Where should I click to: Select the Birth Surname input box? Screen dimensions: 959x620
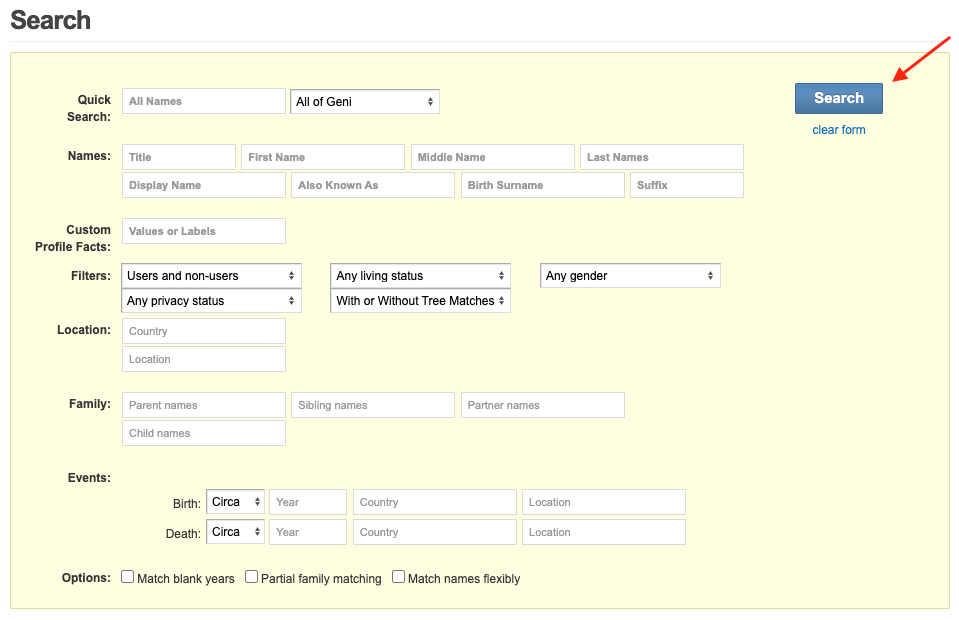click(543, 185)
